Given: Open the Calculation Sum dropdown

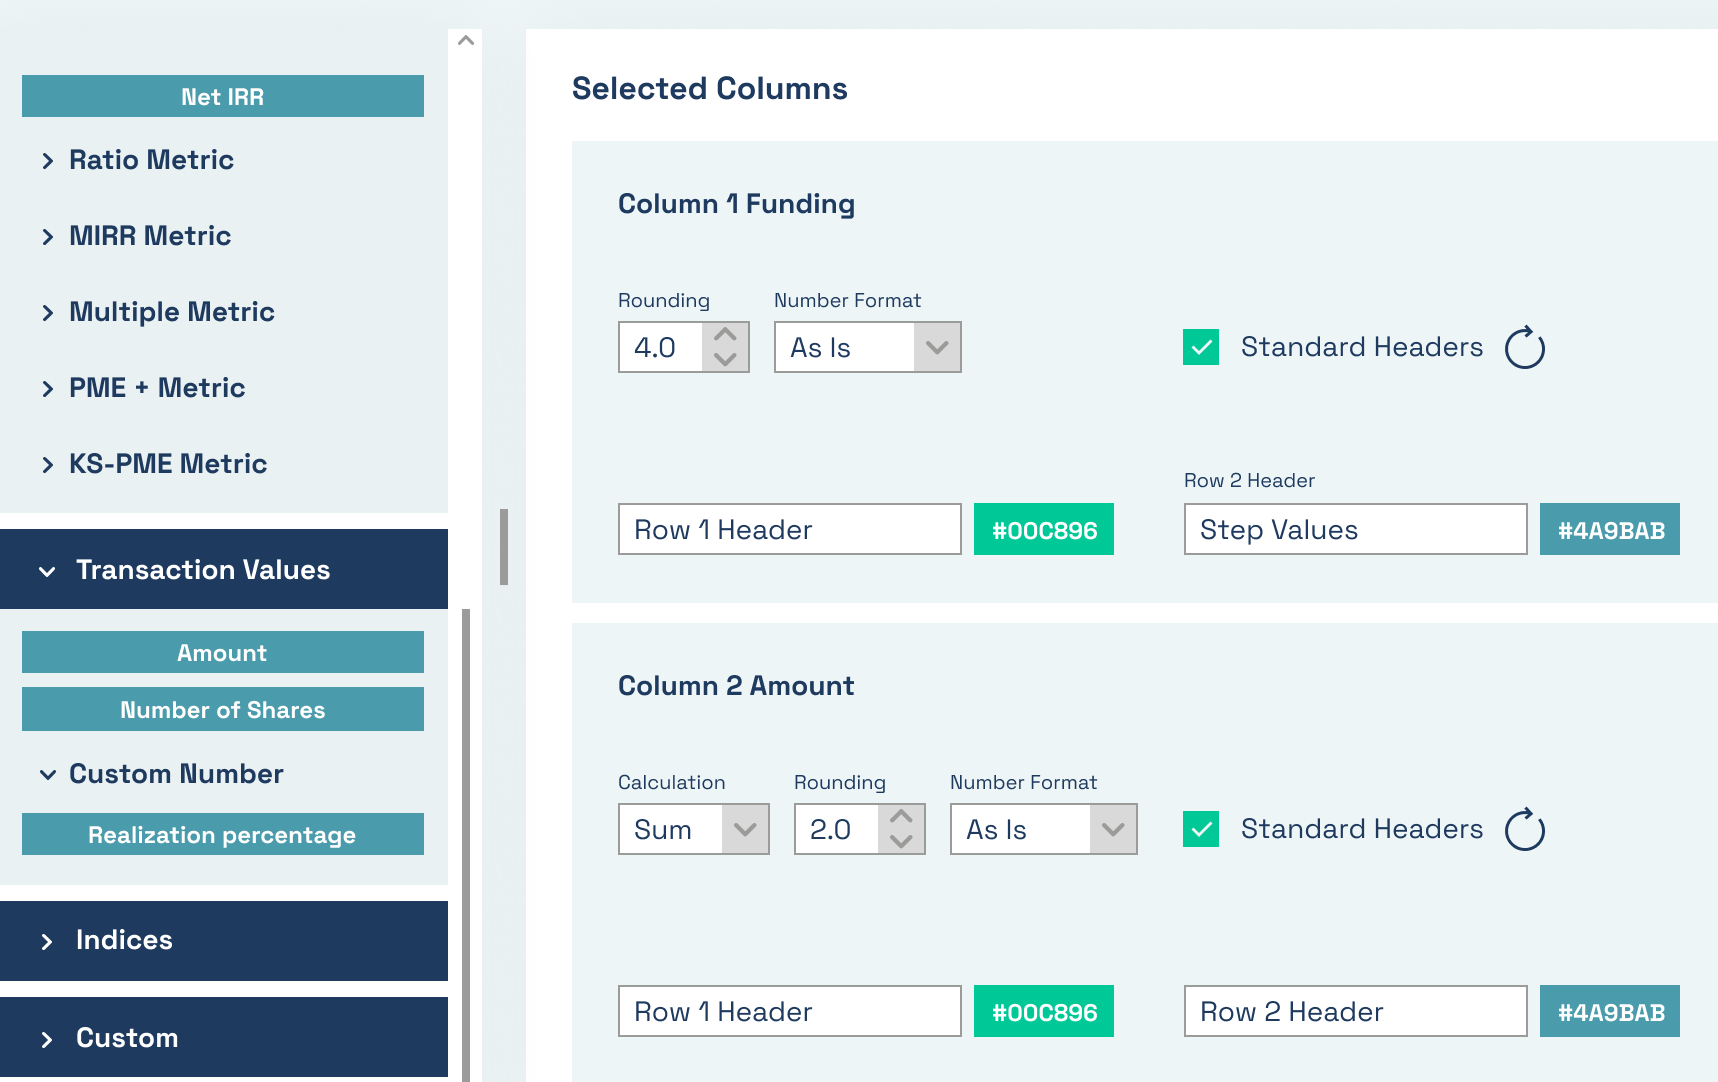Looking at the screenshot, I should point(693,829).
